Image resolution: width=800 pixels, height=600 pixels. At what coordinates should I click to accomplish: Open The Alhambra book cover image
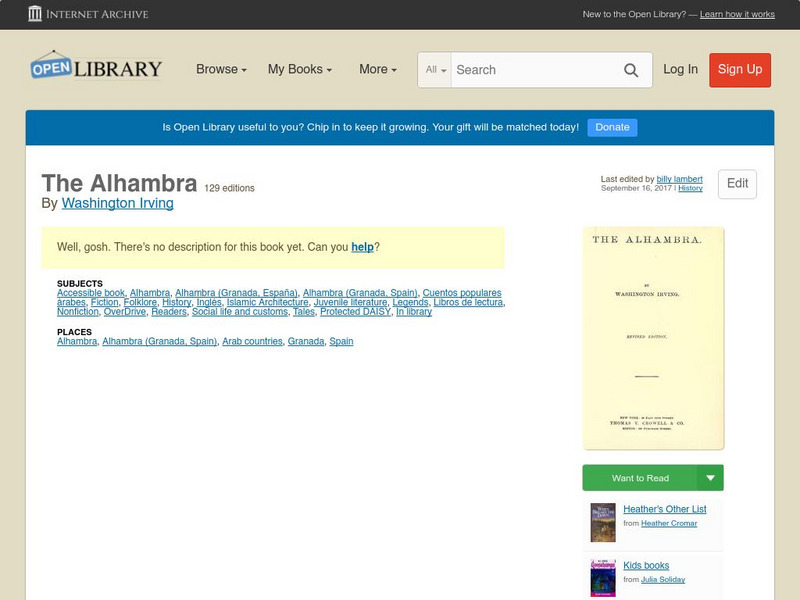(653, 338)
